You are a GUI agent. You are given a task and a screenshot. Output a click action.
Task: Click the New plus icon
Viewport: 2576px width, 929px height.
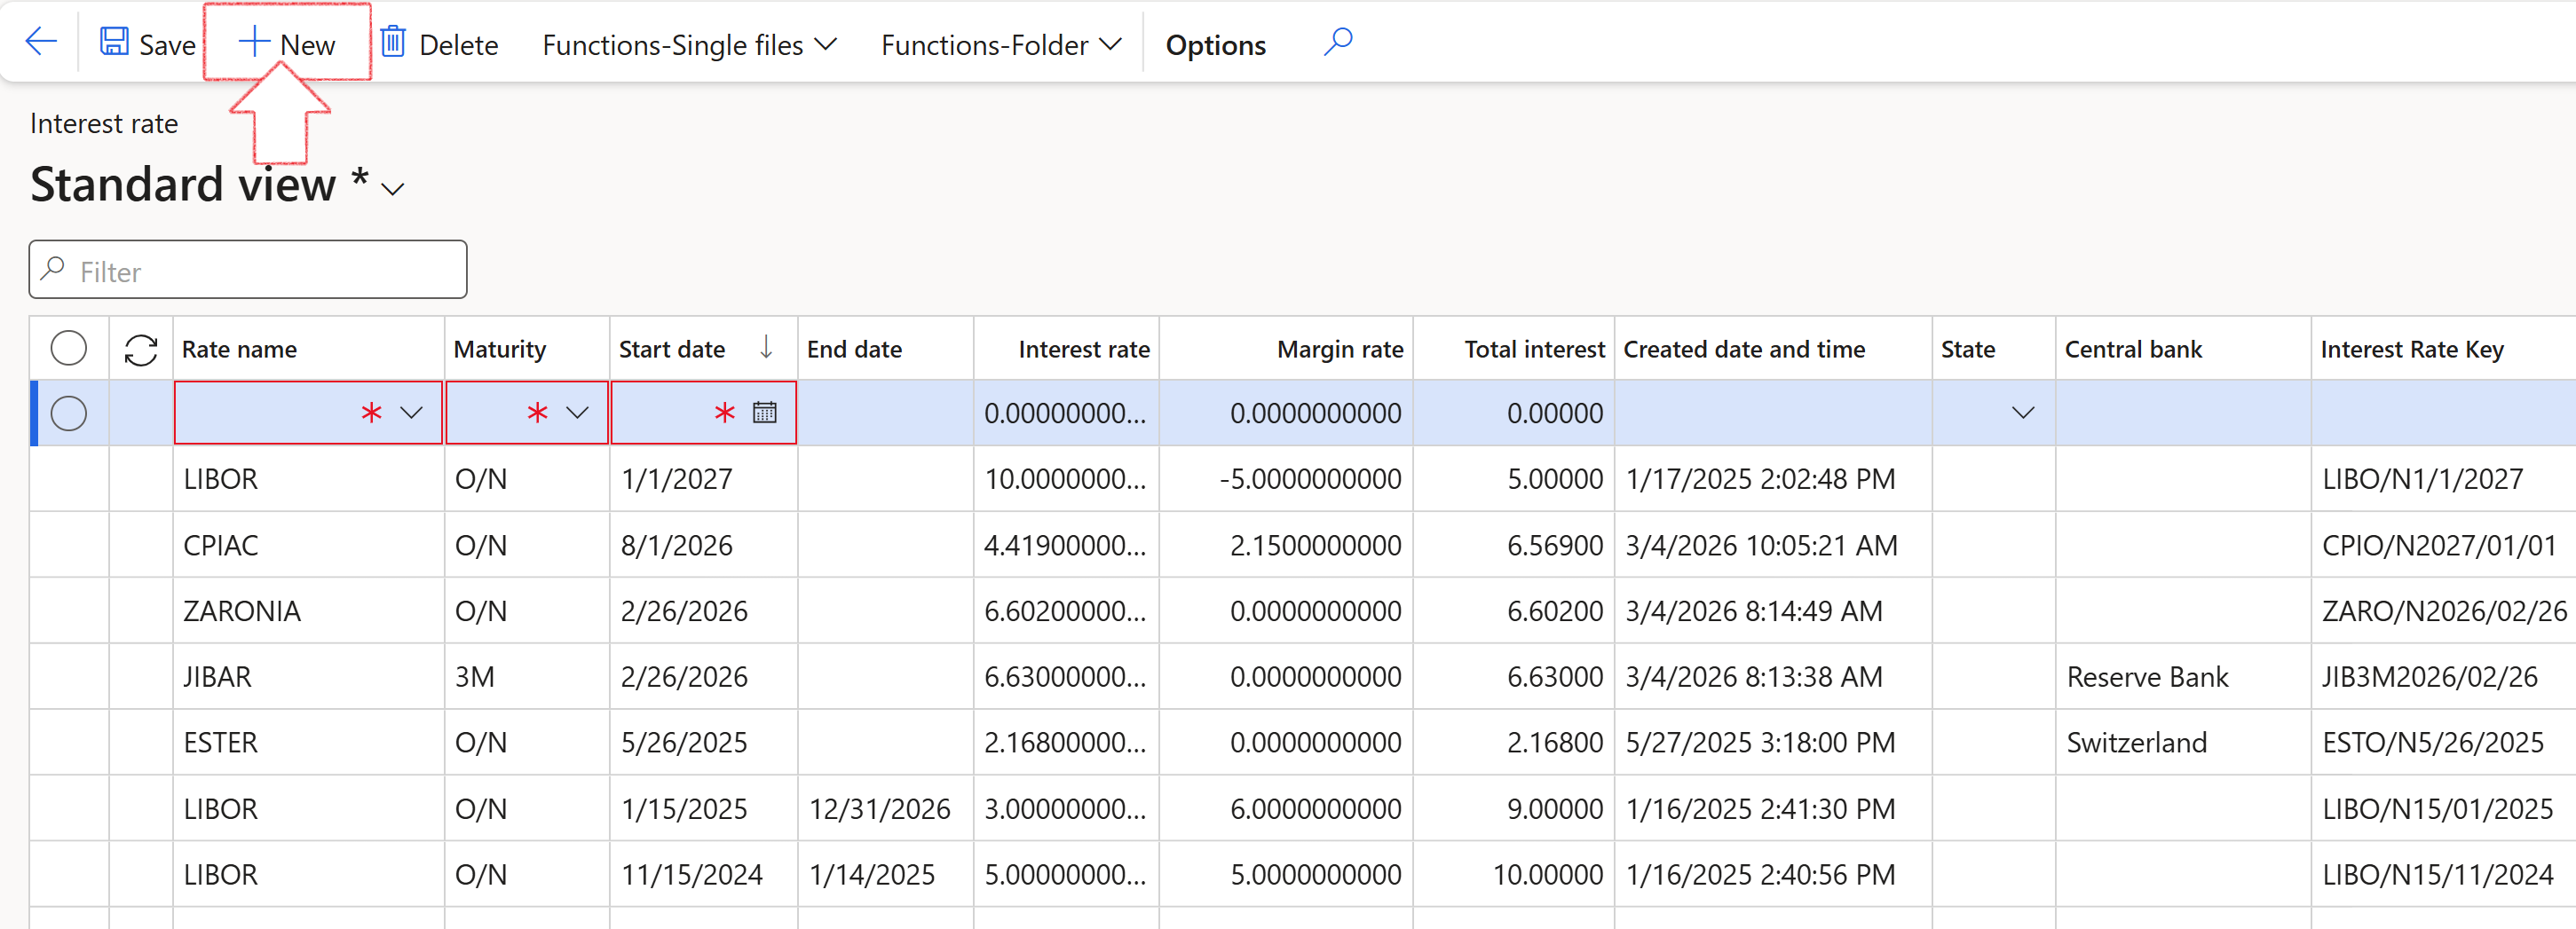pyautogui.click(x=254, y=42)
